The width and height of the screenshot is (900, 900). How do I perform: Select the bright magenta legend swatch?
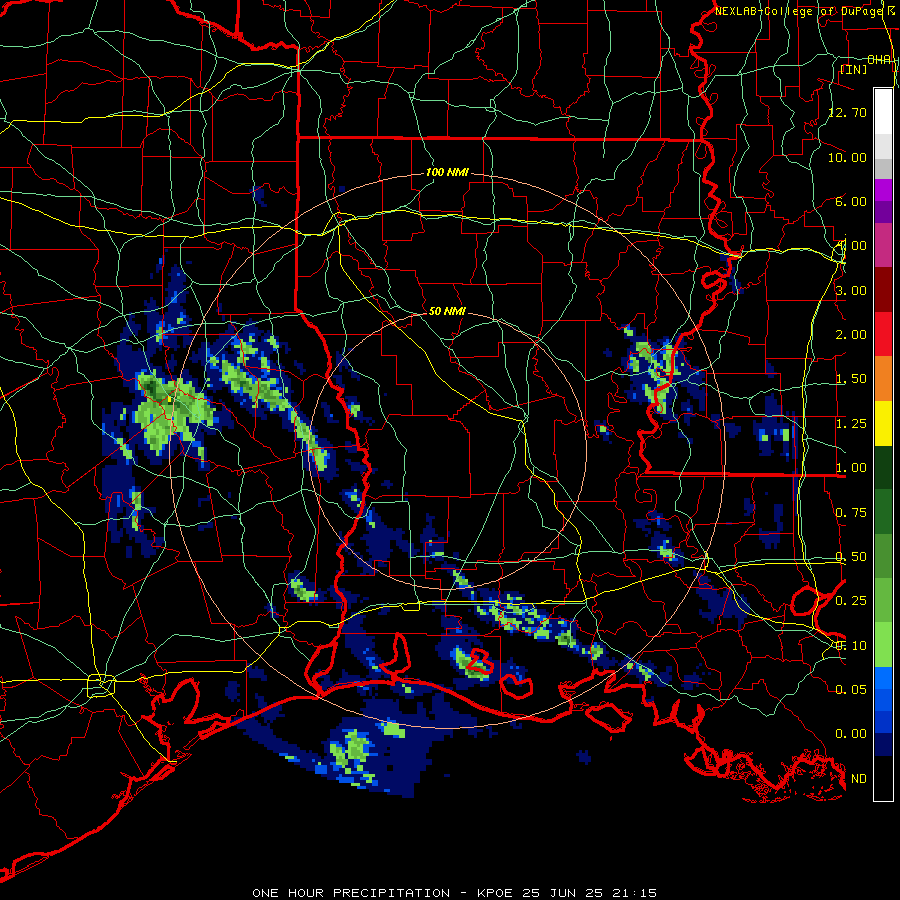pyautogui.click(x=883, y=190)
